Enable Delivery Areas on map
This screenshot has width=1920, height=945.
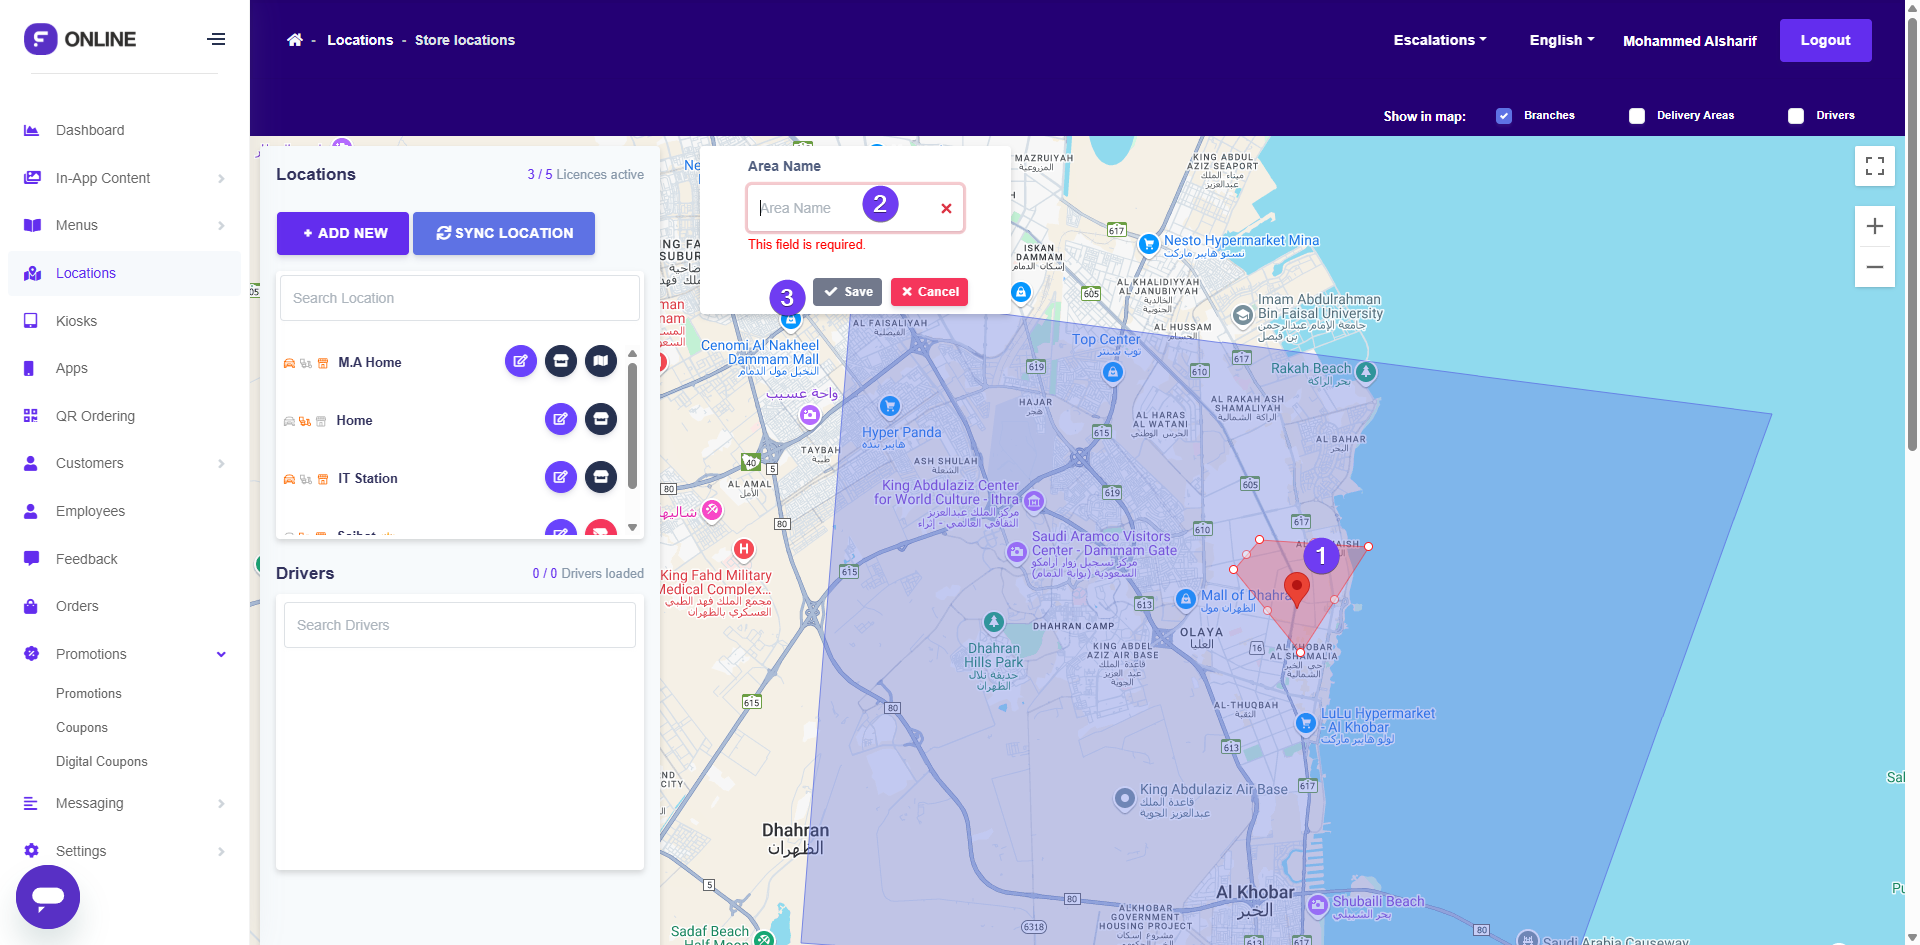(1637, 116)
